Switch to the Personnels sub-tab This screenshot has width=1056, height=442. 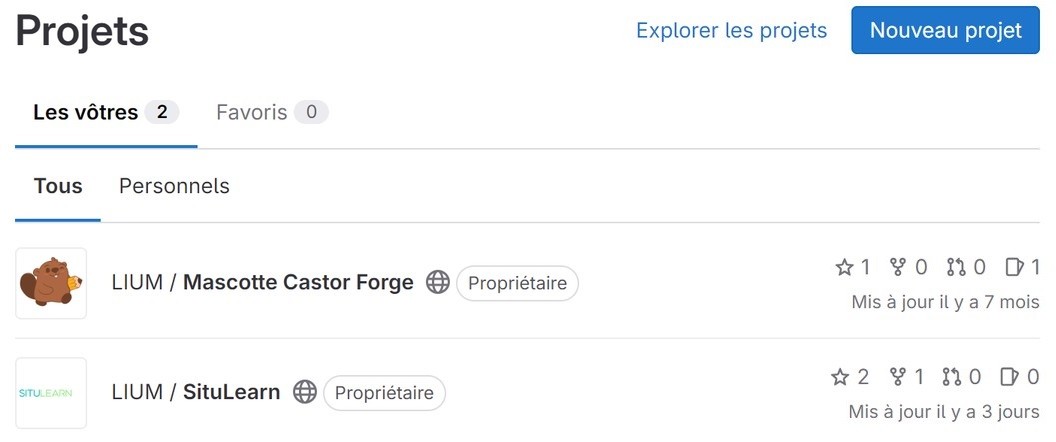click(174, 186)
